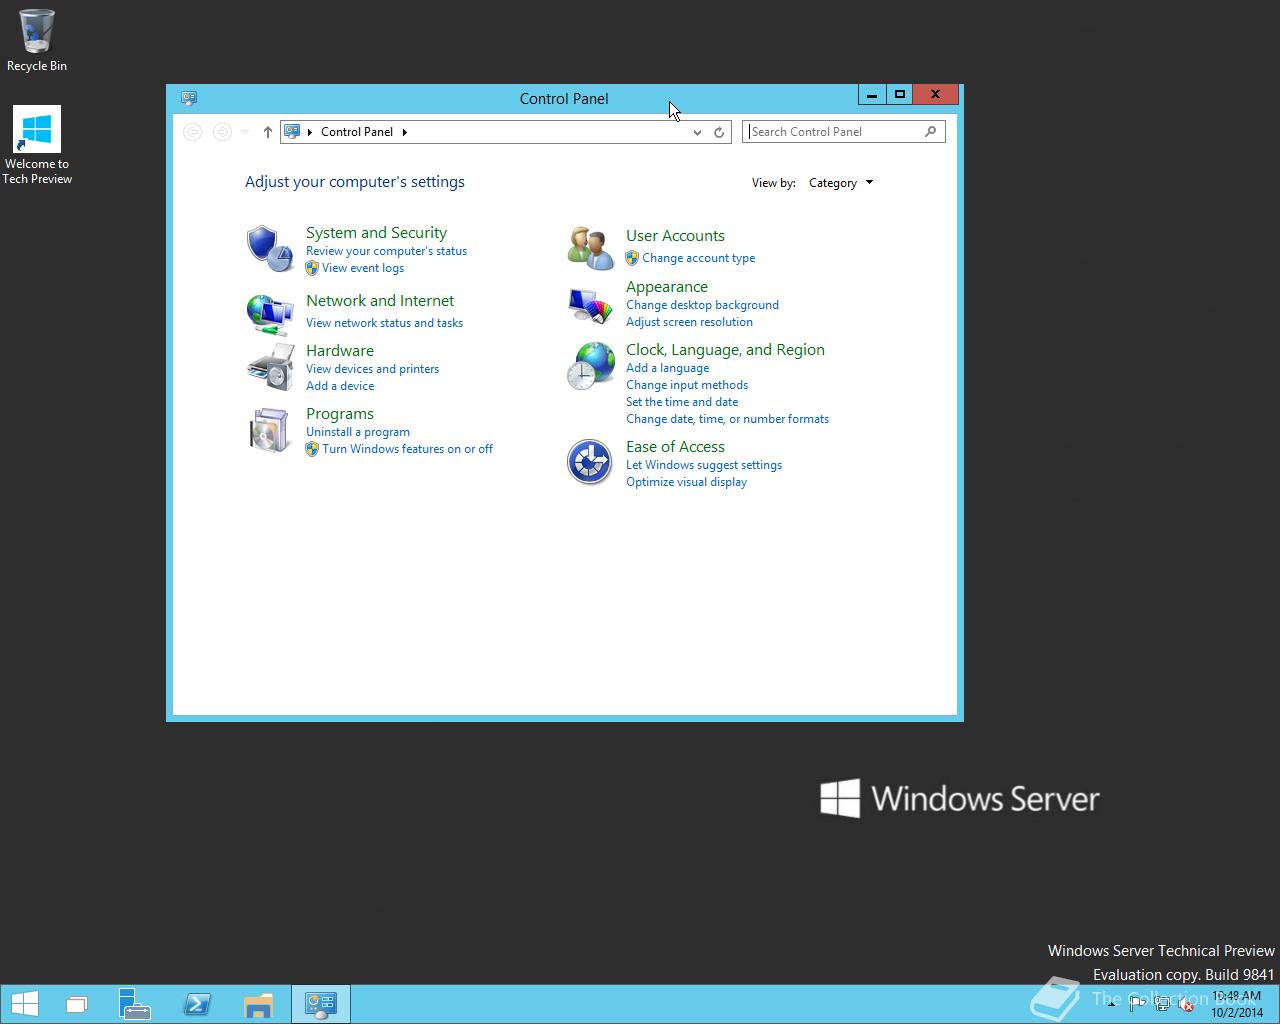The image size is (1280, 1024).
Task: Open Network and Internet category
Action: [380, 301]
